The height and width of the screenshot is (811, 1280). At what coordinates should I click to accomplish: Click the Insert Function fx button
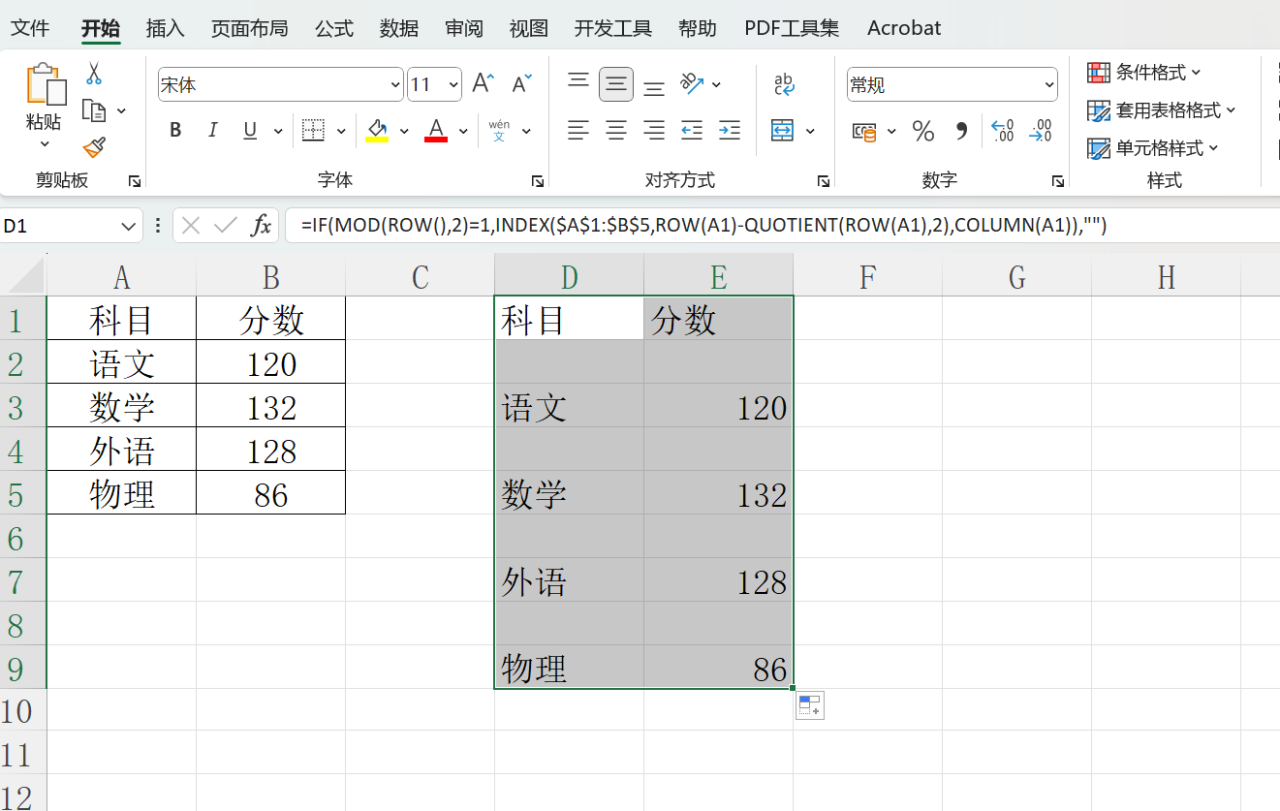(261, 226)
